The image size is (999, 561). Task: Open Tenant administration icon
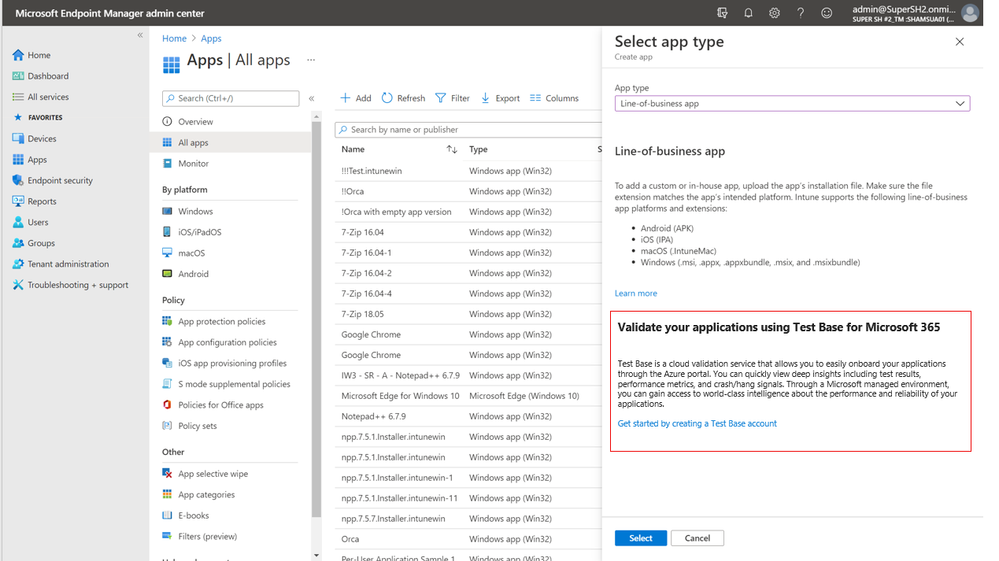click(x=18, y=264)
